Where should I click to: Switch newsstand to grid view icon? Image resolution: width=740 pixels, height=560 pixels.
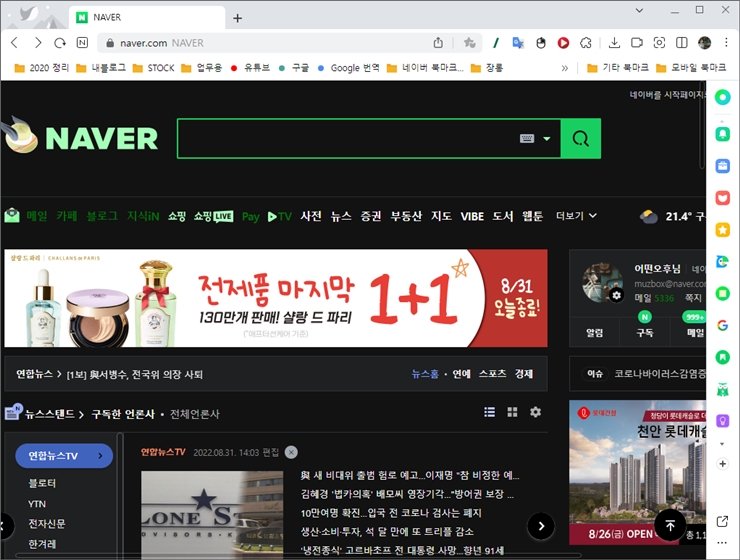(512, 412)
